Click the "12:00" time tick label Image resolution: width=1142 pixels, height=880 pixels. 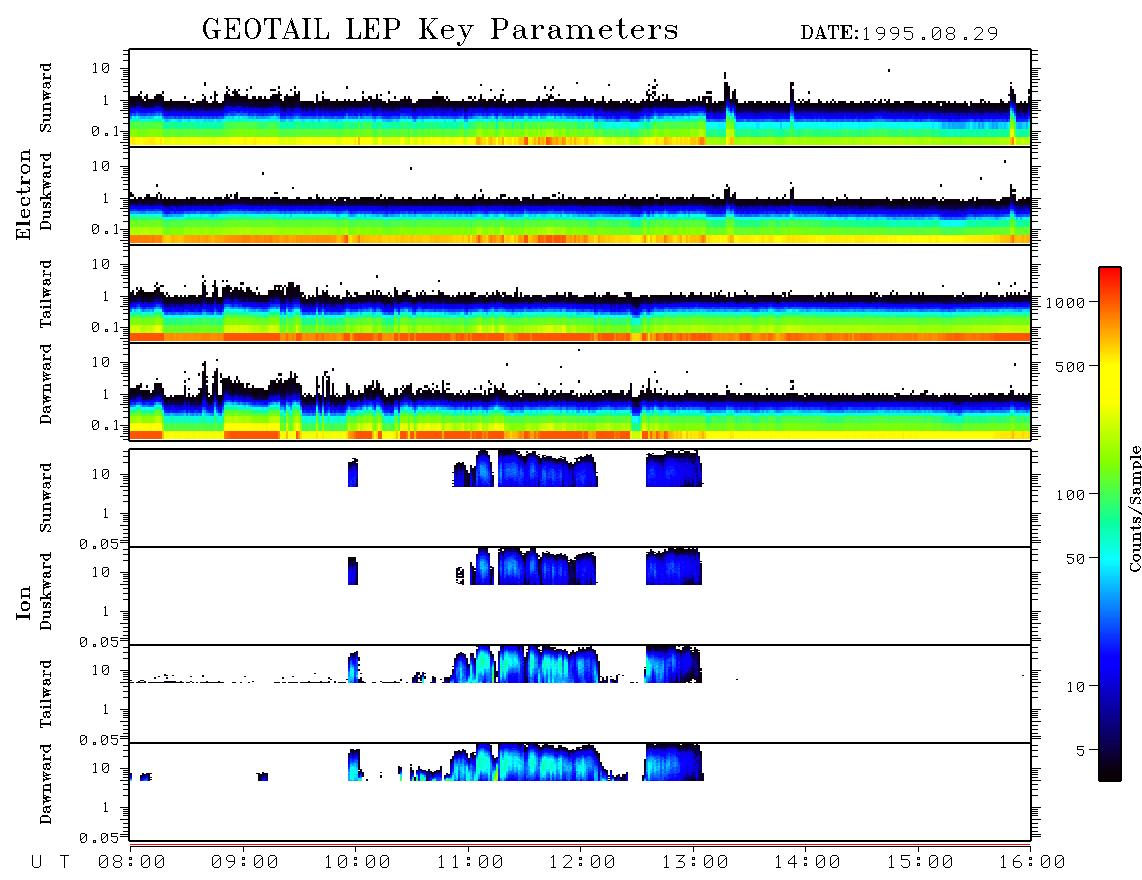pos(582,862)
